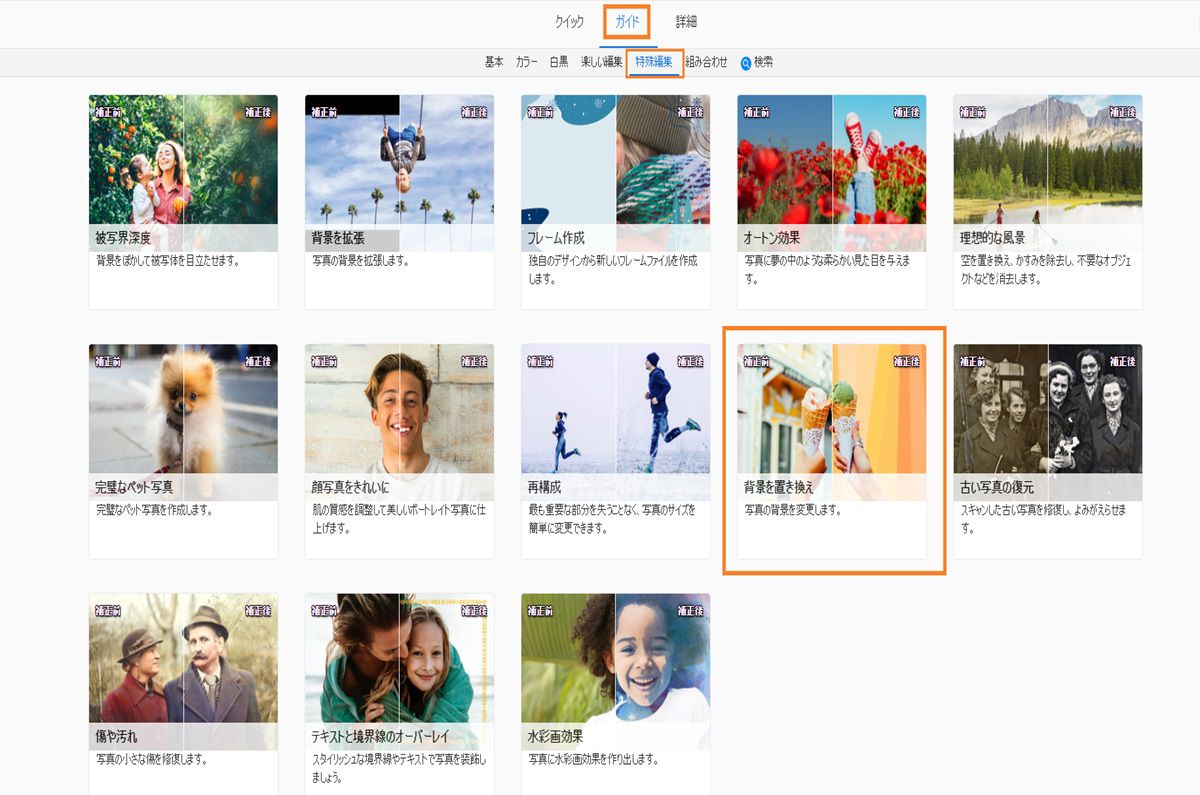Click the 水彩画効果 title text
1200x795 pixels.
click(556, 737)
